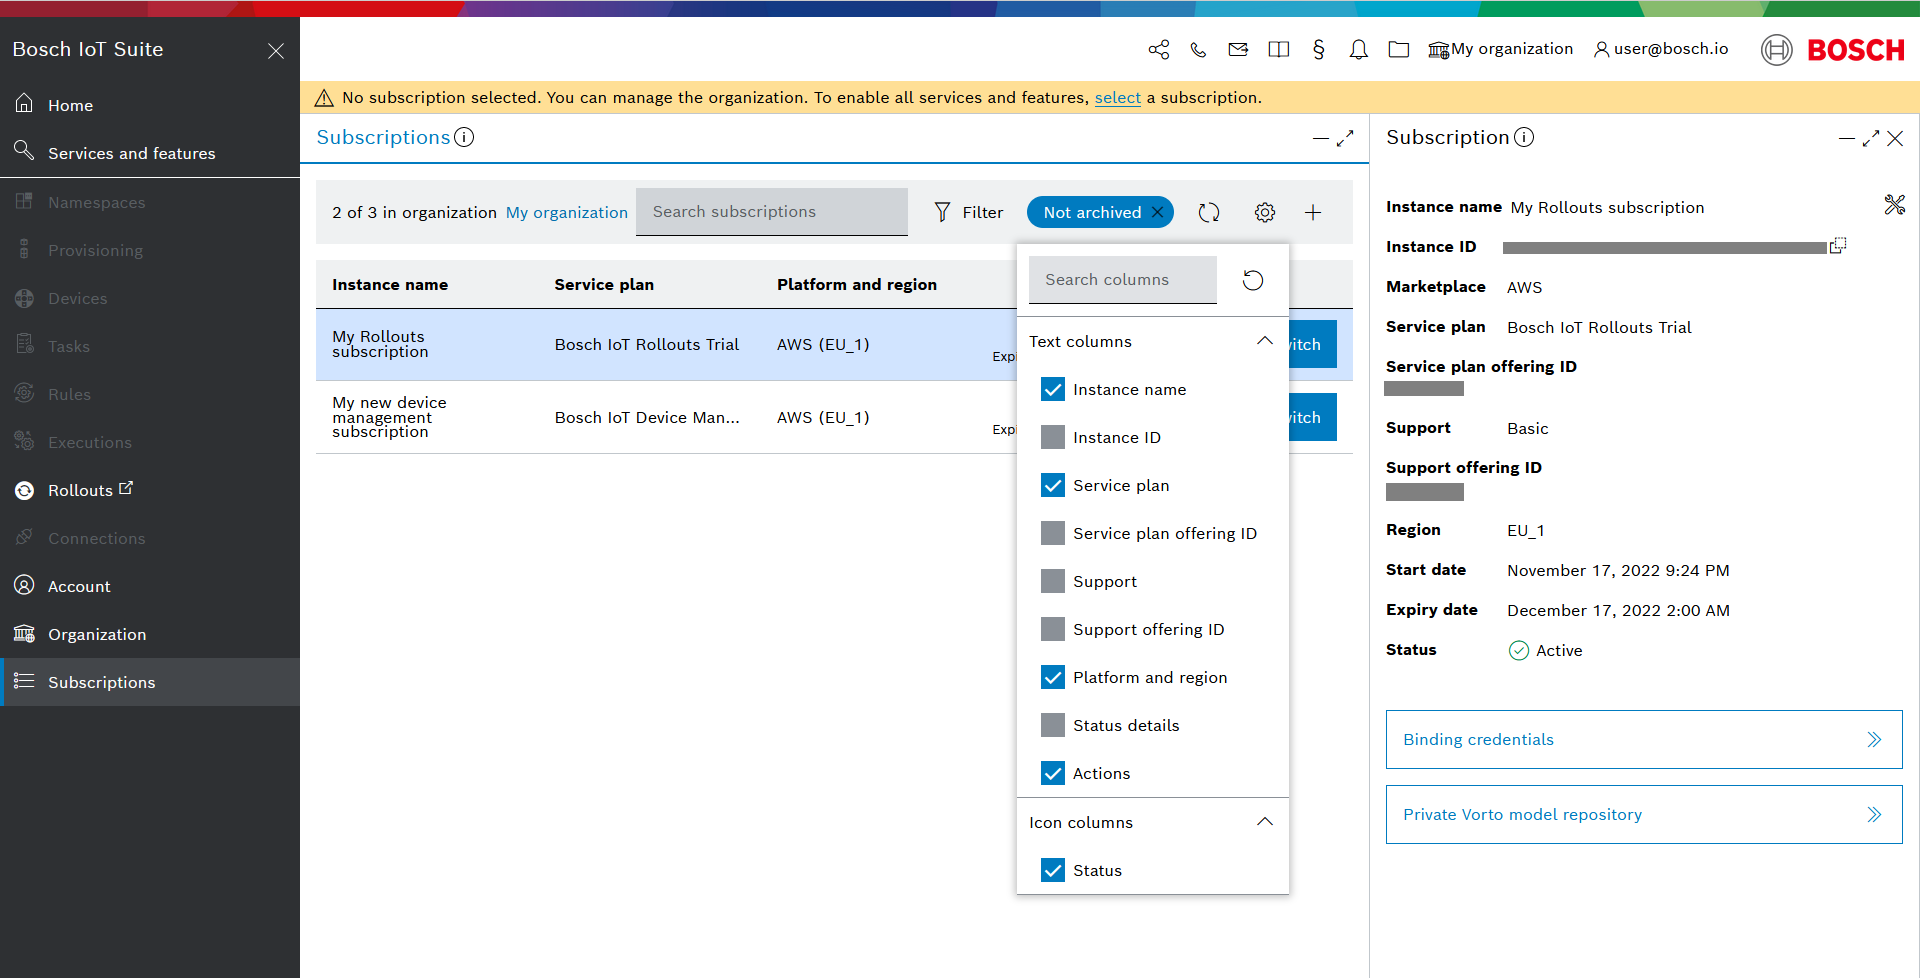The width and height of the screenshot is (1920, 978).
Task: Focus the Search subscriptions field
Action: [x=771, y=212]
